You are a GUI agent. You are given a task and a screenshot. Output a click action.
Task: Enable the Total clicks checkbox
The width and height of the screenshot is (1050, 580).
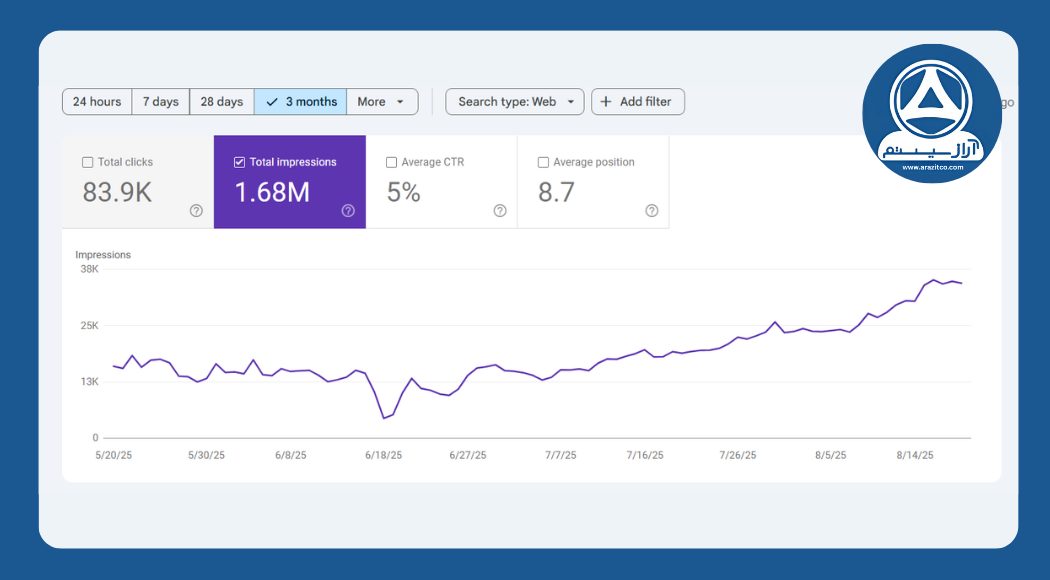88,162
